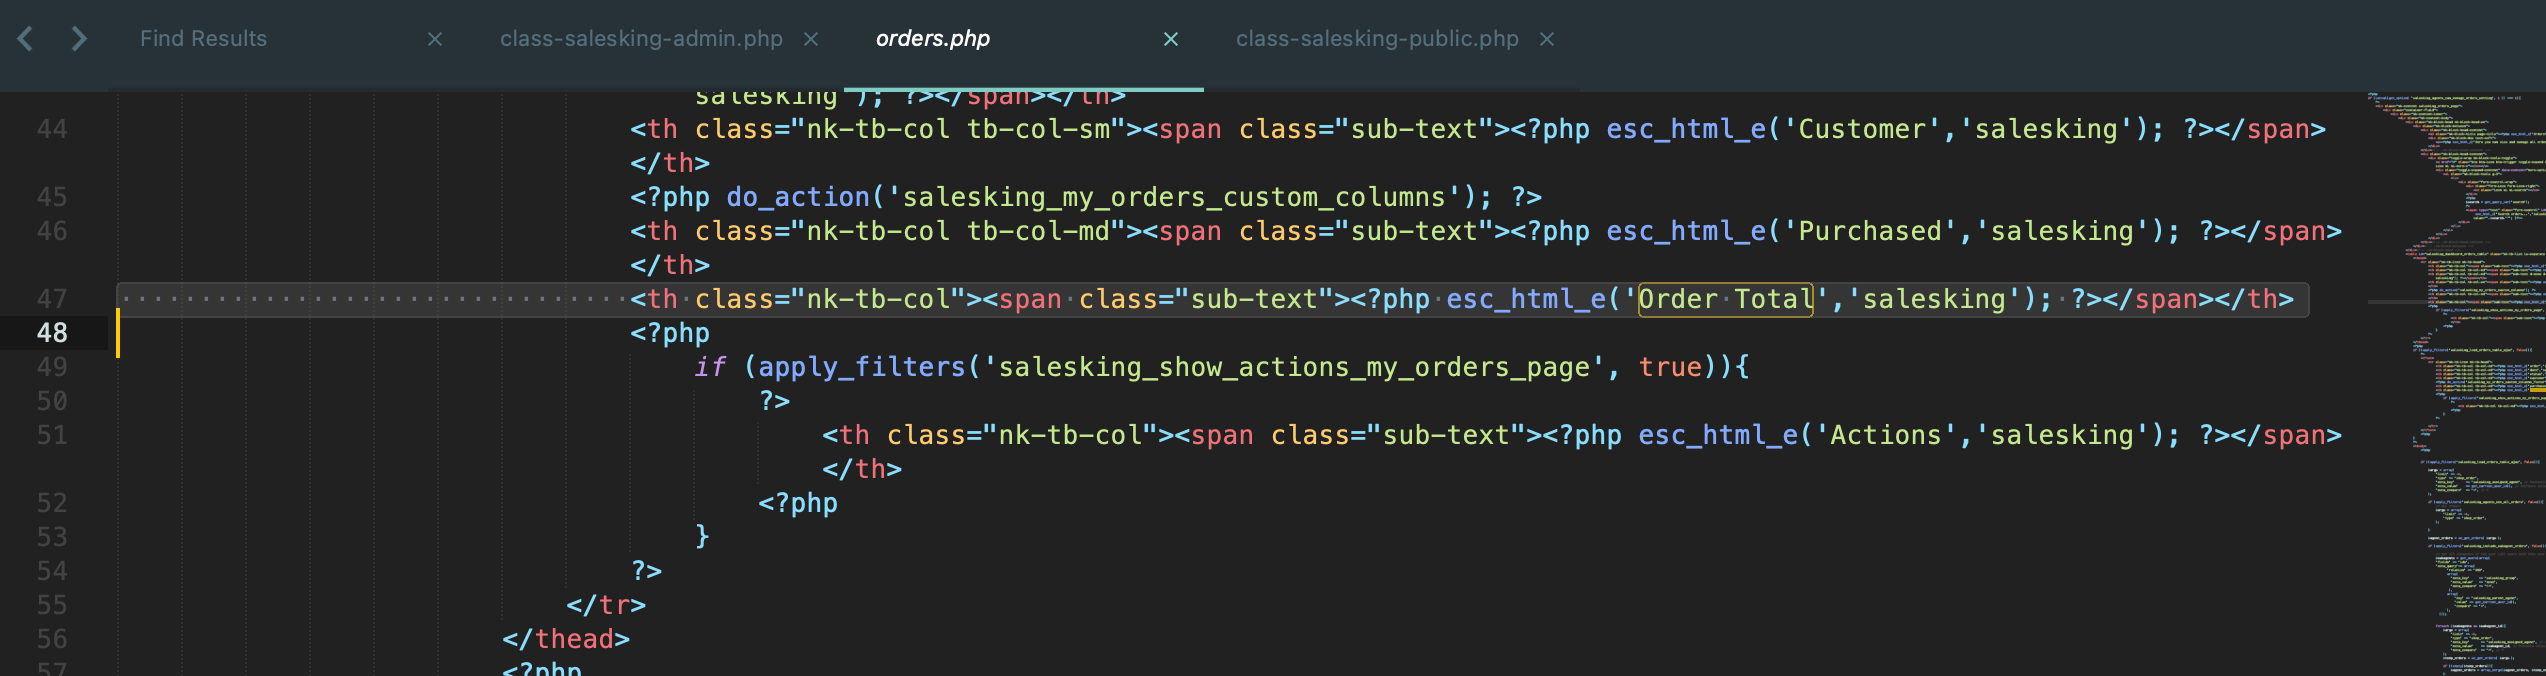Click the <?php tag on line 48

pos(670,333)
